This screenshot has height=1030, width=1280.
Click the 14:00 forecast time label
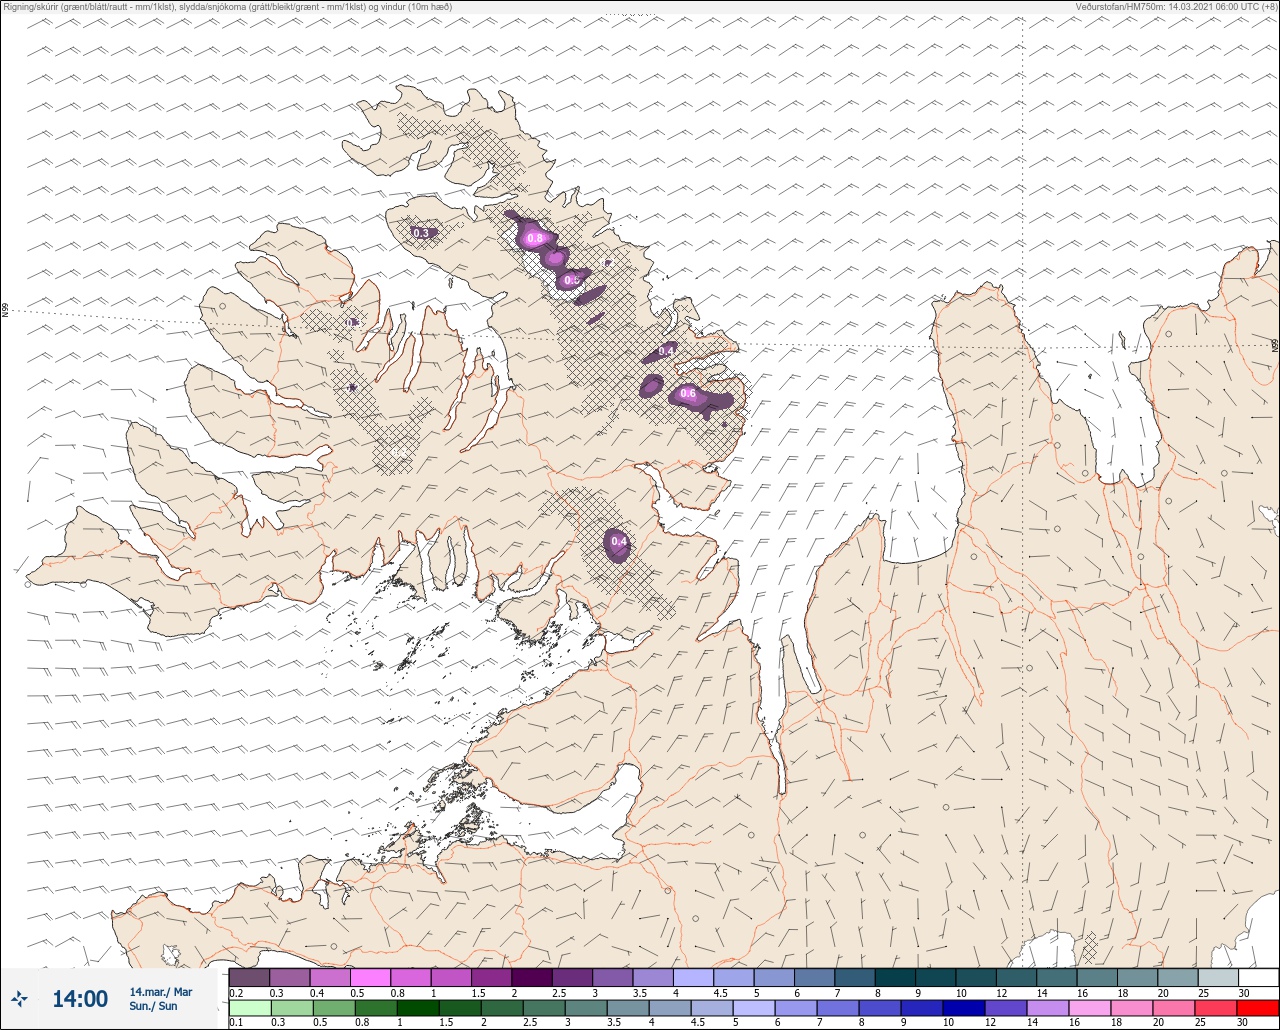point(80,999)
